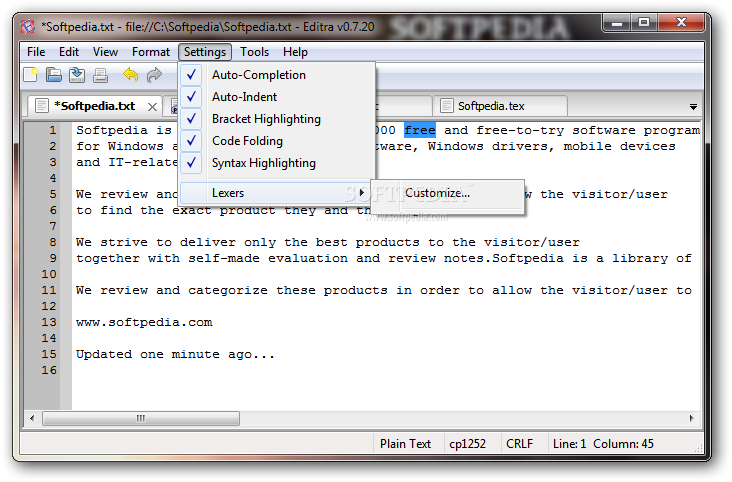The image size is (732, 482).
Task: Toggle Syntax Highlighting setting
Action: click(277, 163)
